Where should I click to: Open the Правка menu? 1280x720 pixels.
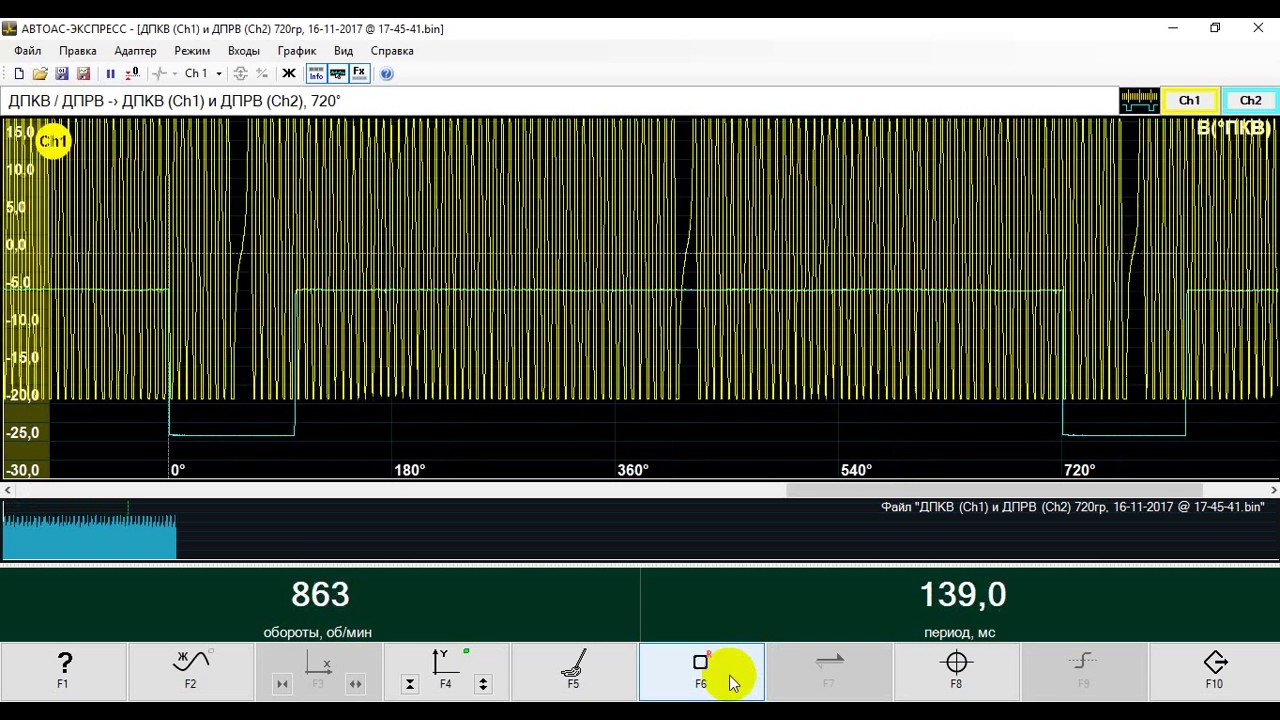78,51
